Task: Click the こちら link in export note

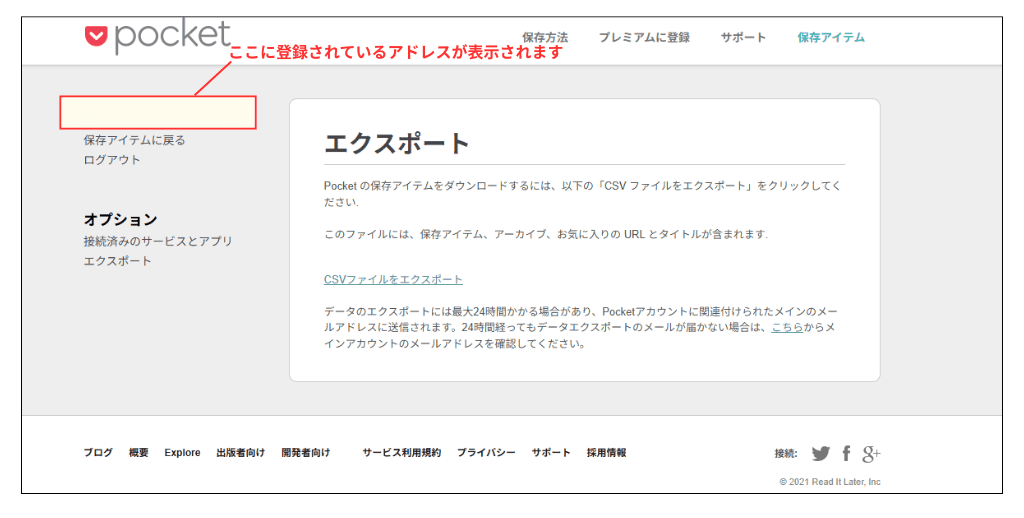Action: 787,327
